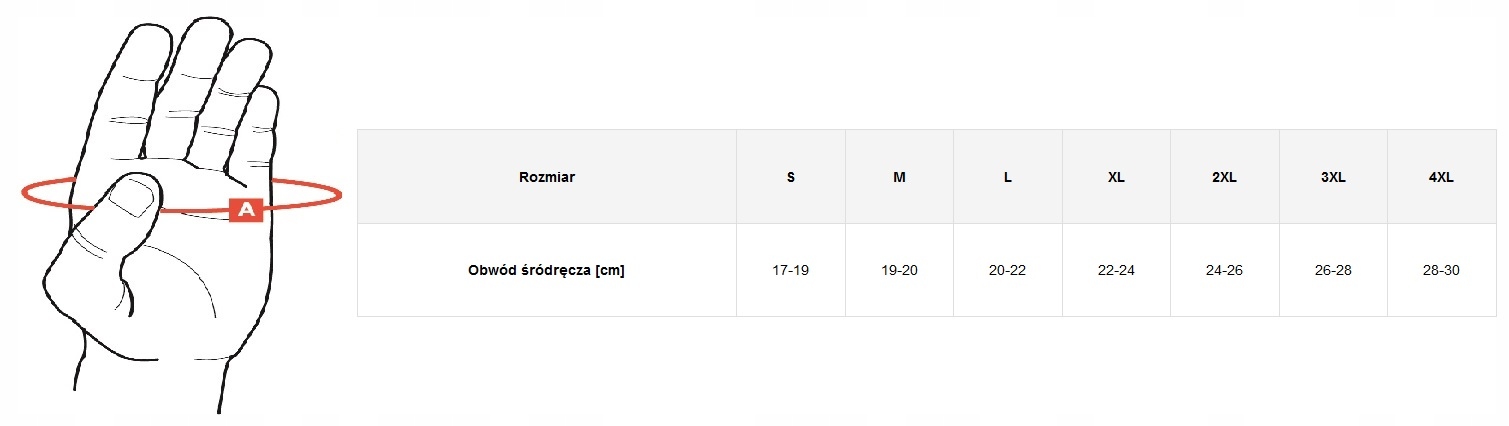1509x426 pixels.
Task: Click the 20-22 measurement cell
Action: point(1008,270)
